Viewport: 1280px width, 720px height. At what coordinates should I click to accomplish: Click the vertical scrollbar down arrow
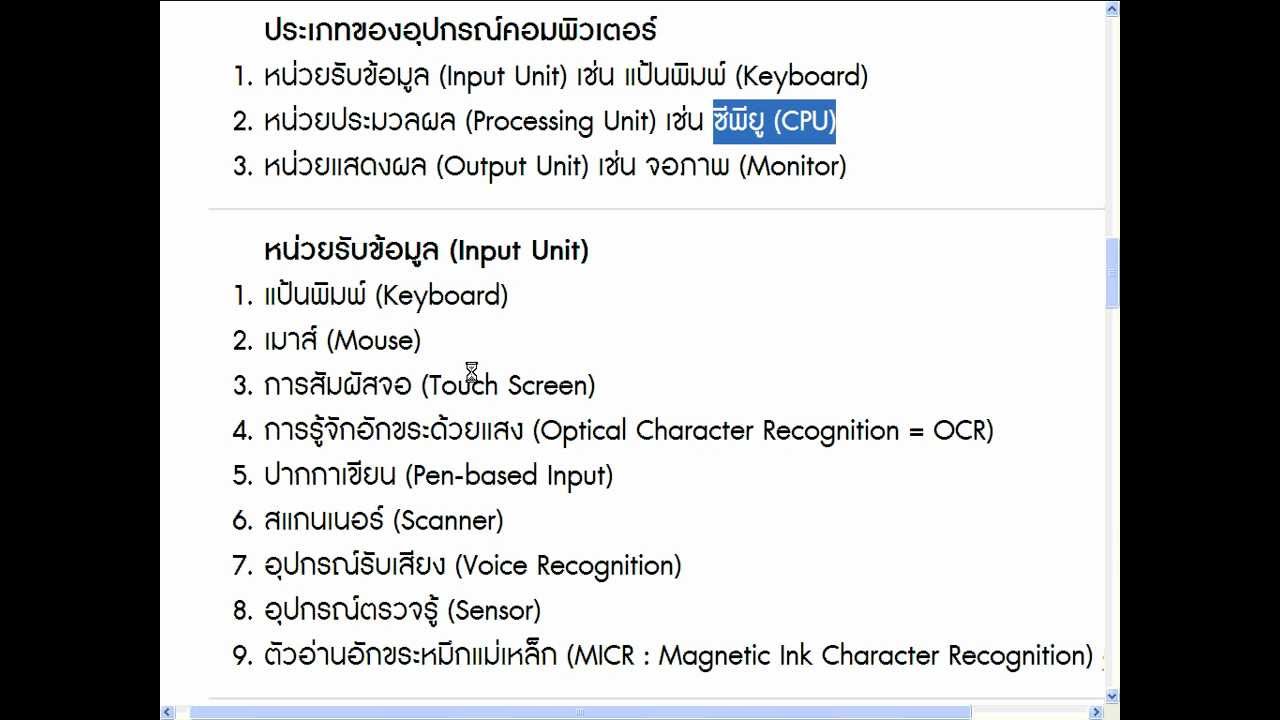[1112, 695]
